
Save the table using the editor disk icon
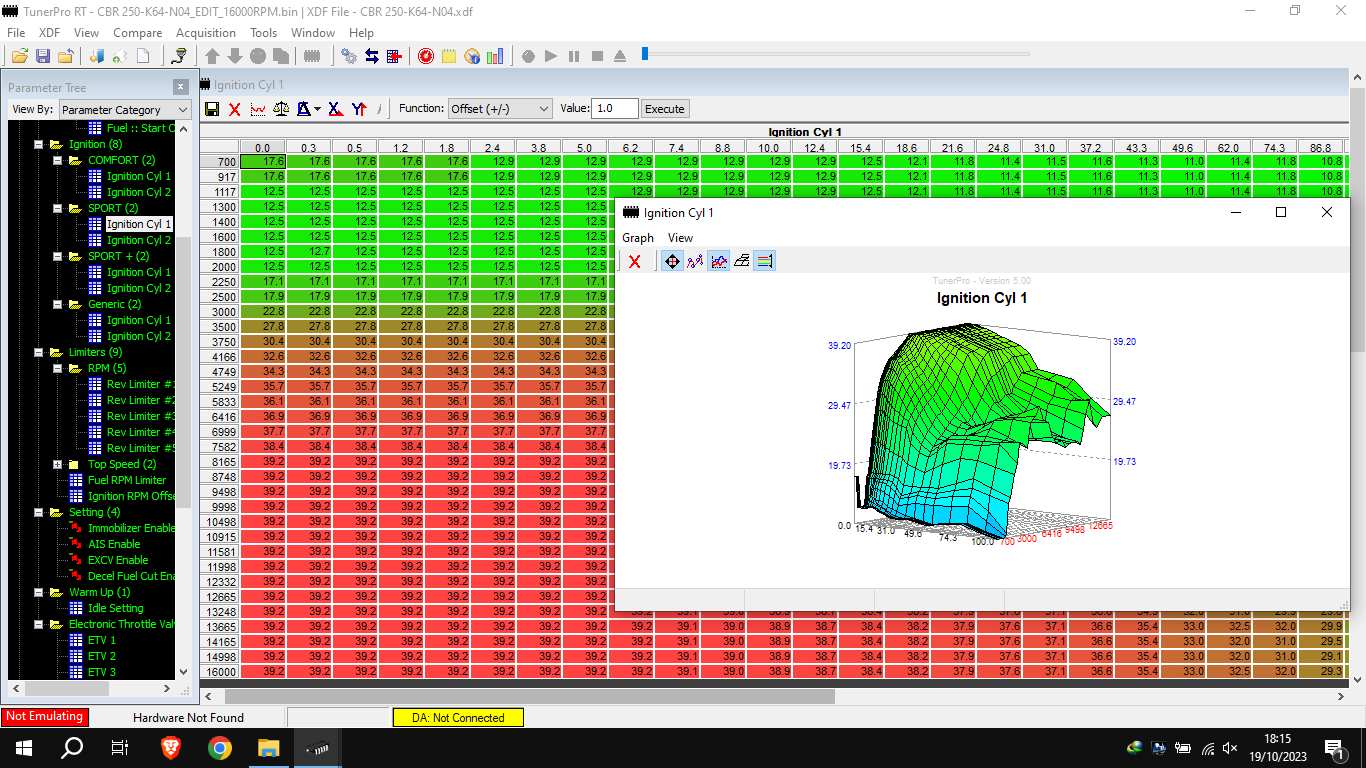point(212,109)
